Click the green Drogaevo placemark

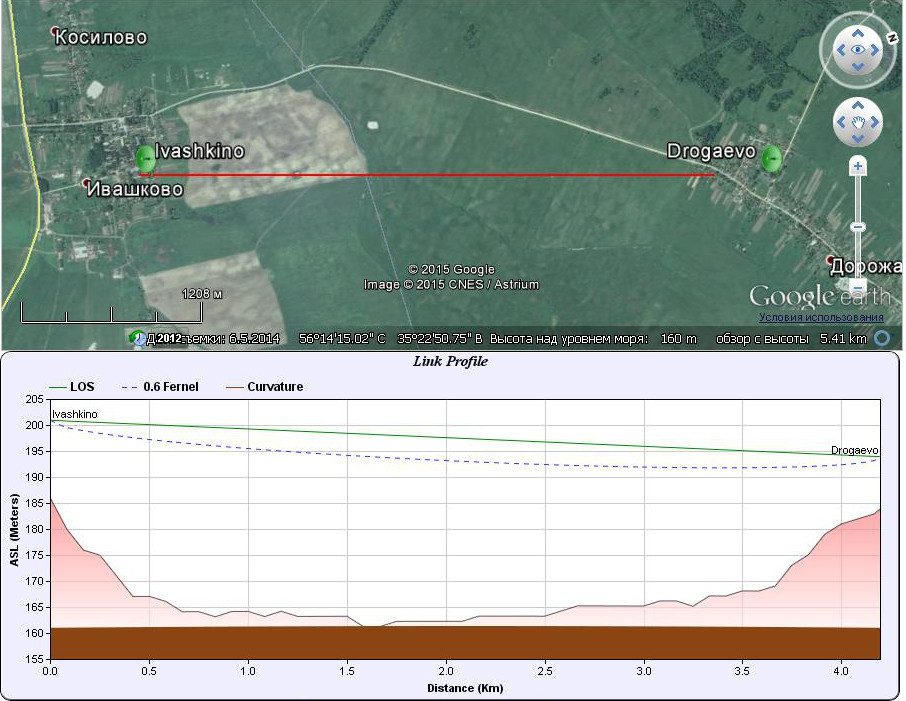771,159
